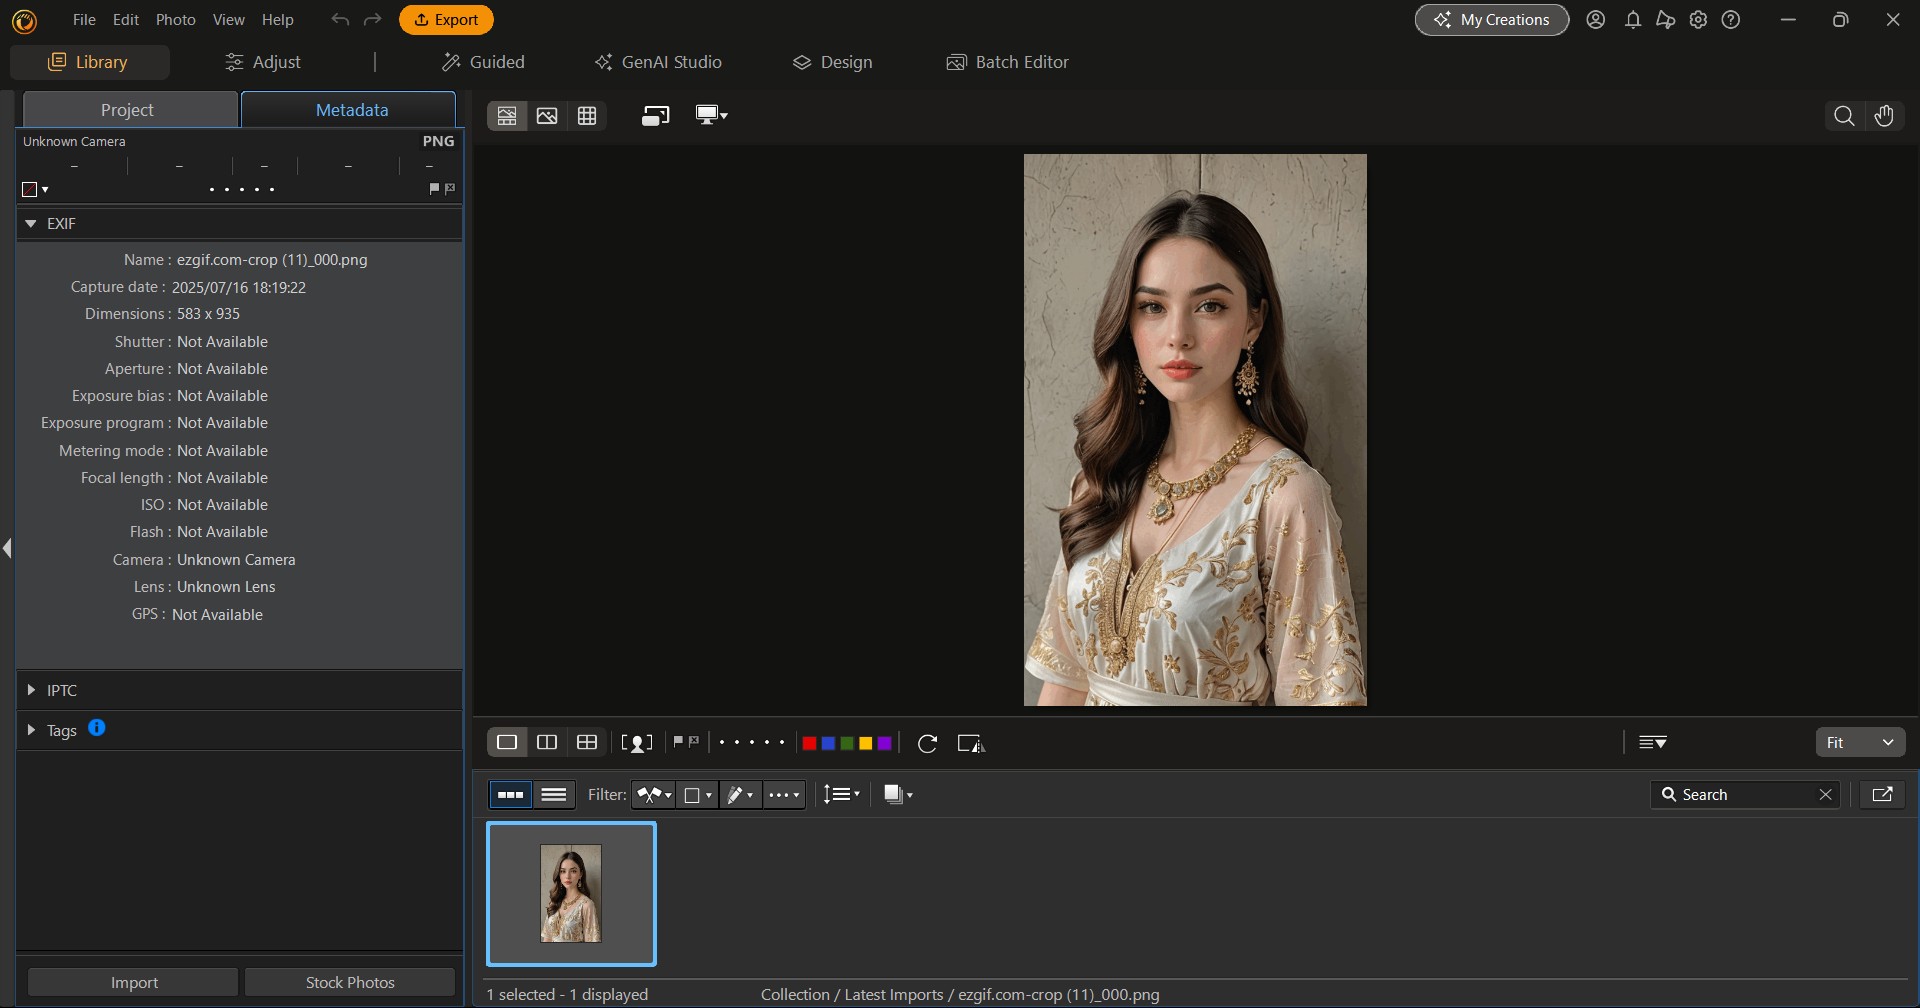Click the rotate image icon below the preview
1920x1008 pixels.
pyautogui.click(x=928, y=742)
